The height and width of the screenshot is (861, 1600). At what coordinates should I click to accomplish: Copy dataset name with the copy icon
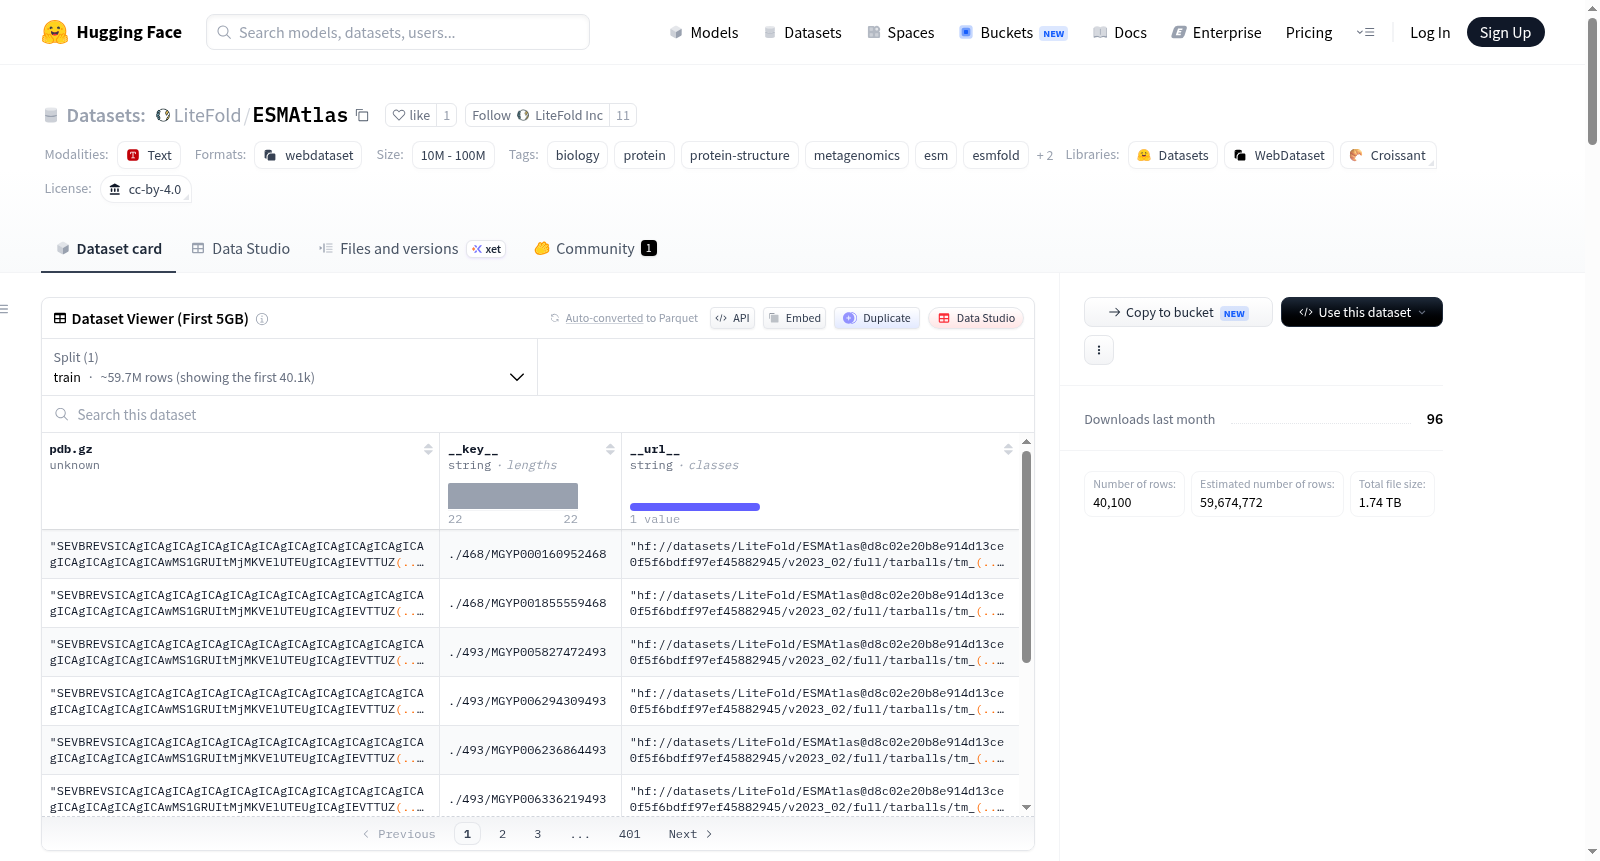362,116
